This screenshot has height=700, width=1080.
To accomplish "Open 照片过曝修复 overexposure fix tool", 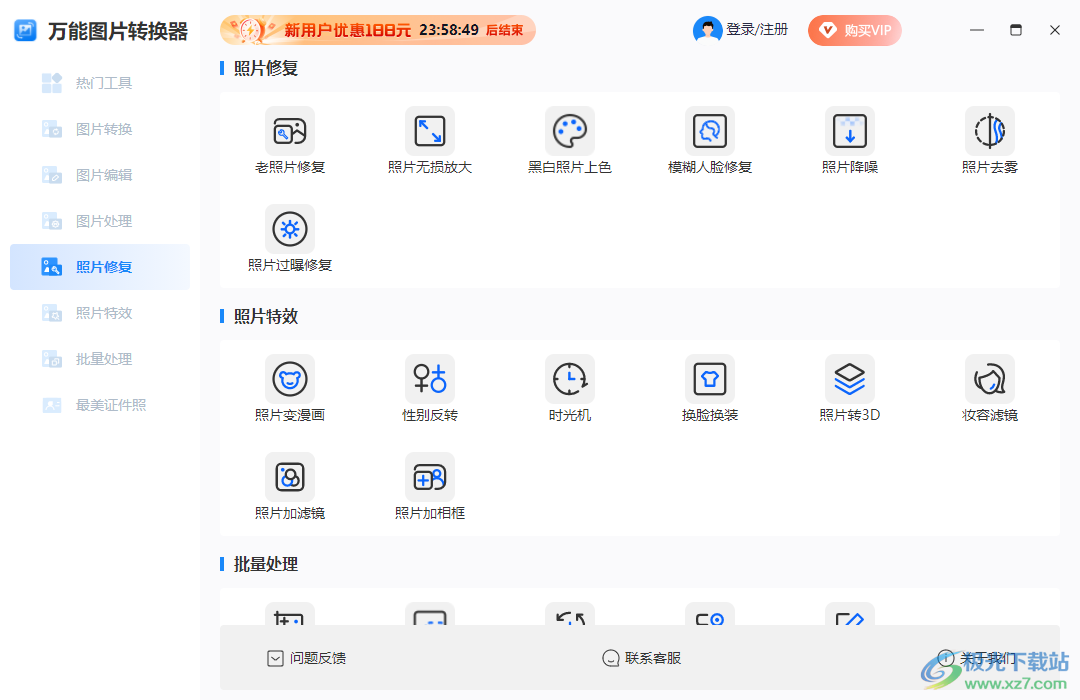I will 290,238.
